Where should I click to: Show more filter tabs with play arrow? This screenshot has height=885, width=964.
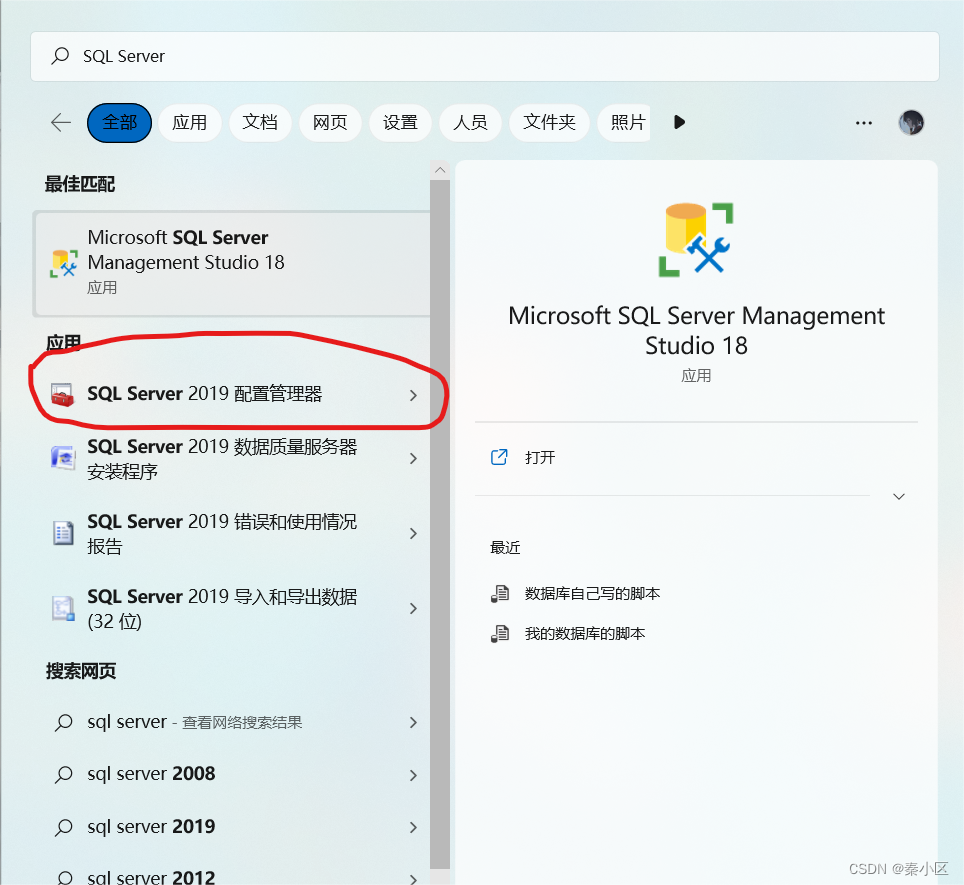coord(679,122)
